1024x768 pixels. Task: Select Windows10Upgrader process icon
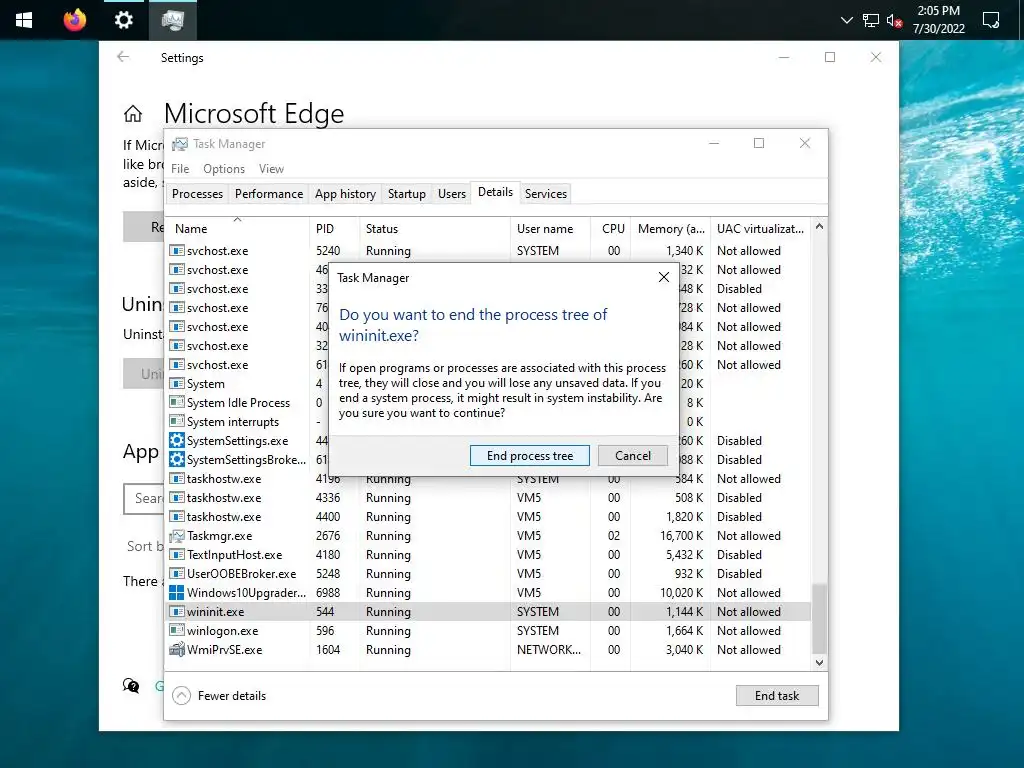[x=176, y=592]
